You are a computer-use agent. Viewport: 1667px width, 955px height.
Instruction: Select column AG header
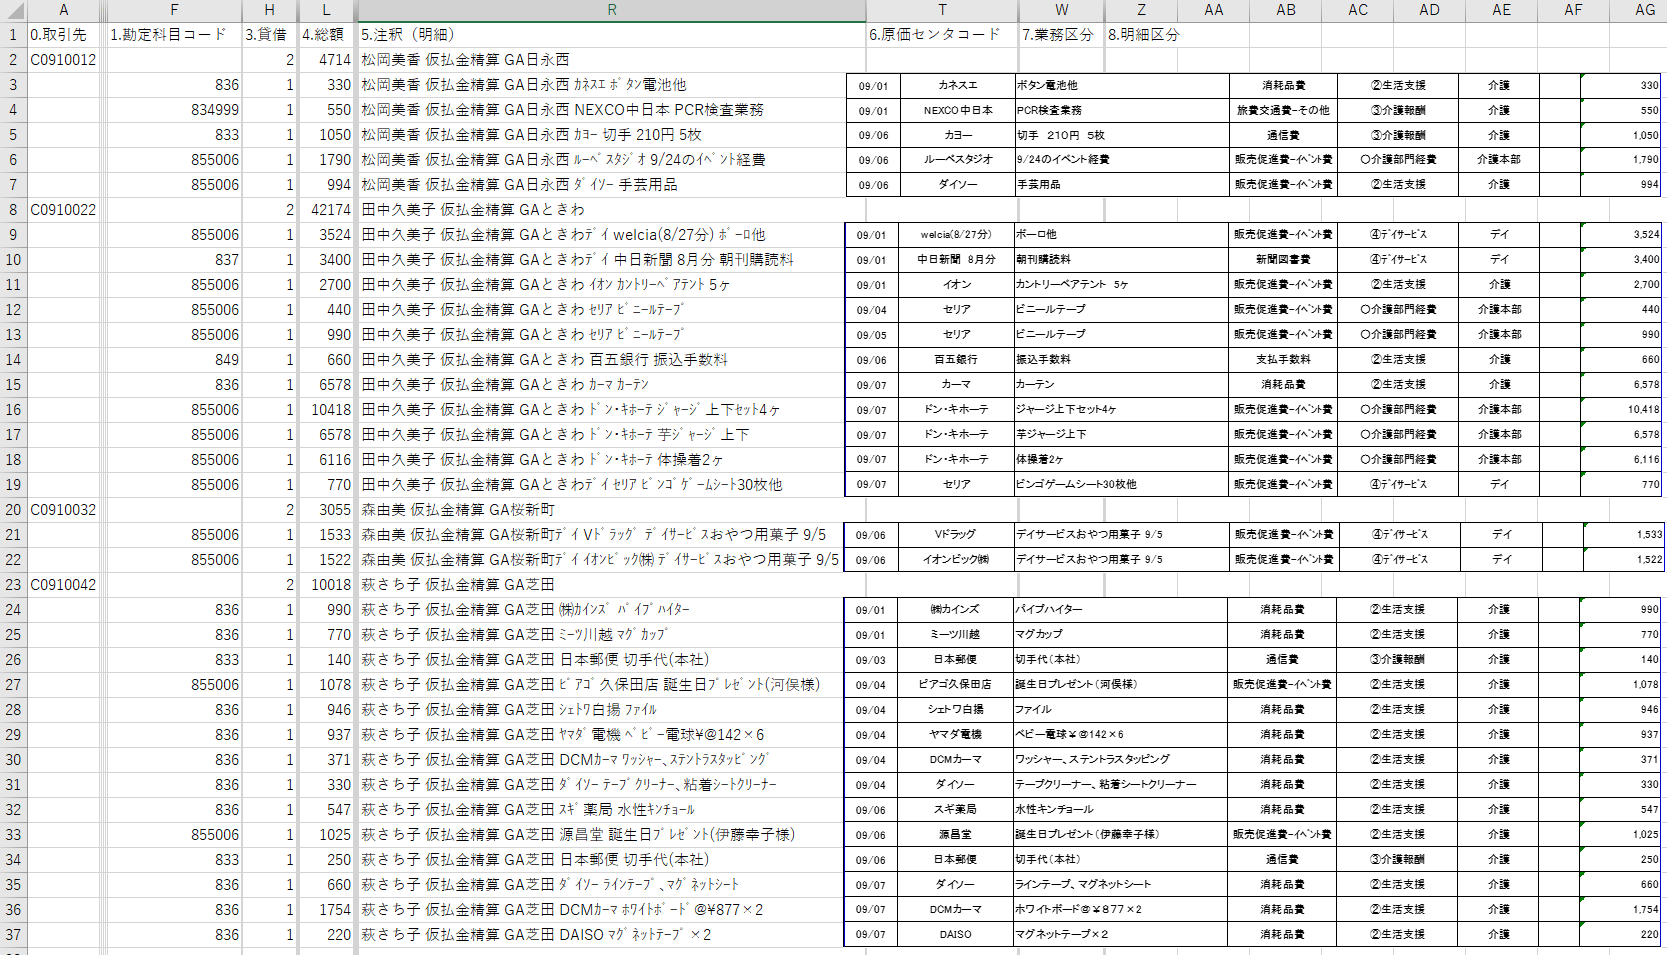coord(1645,10)
